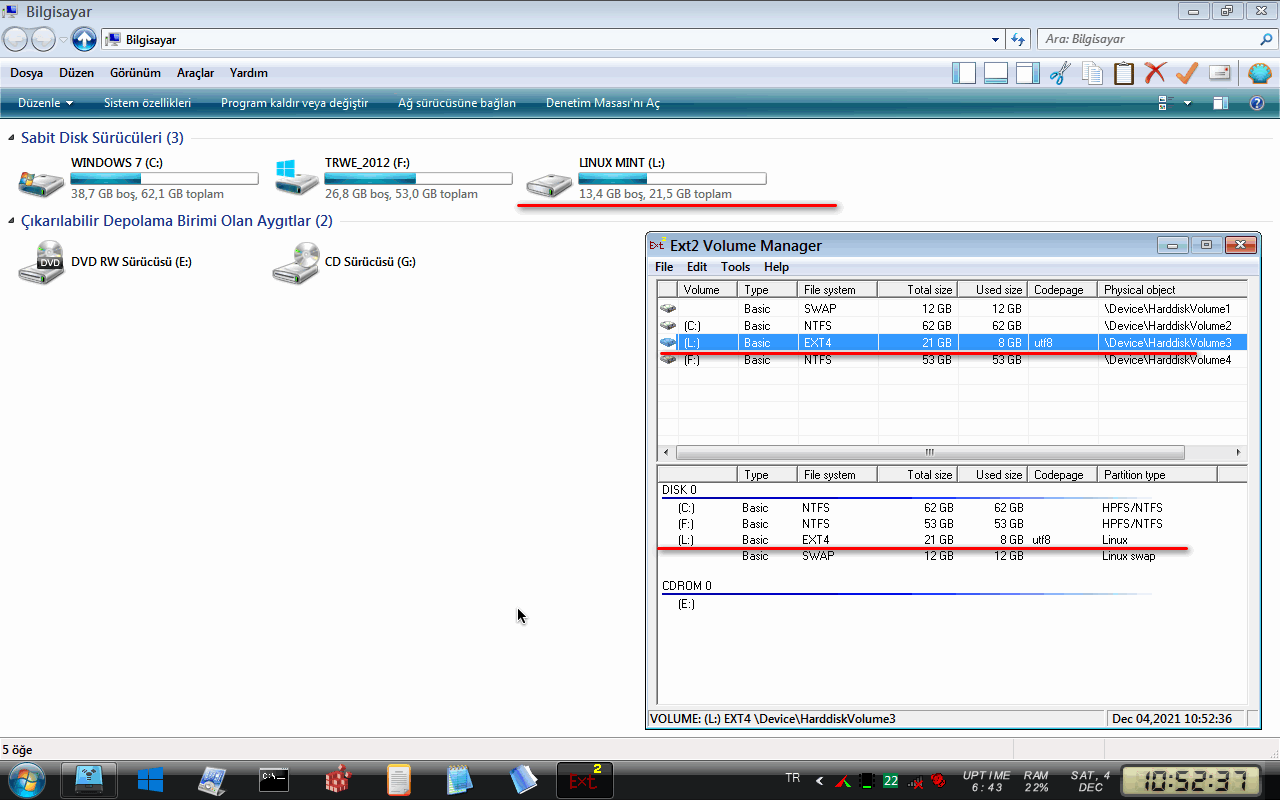Open Help menu in Ext2 Volume Manager
Screen dimensions: 1280x800
[776, 267]
